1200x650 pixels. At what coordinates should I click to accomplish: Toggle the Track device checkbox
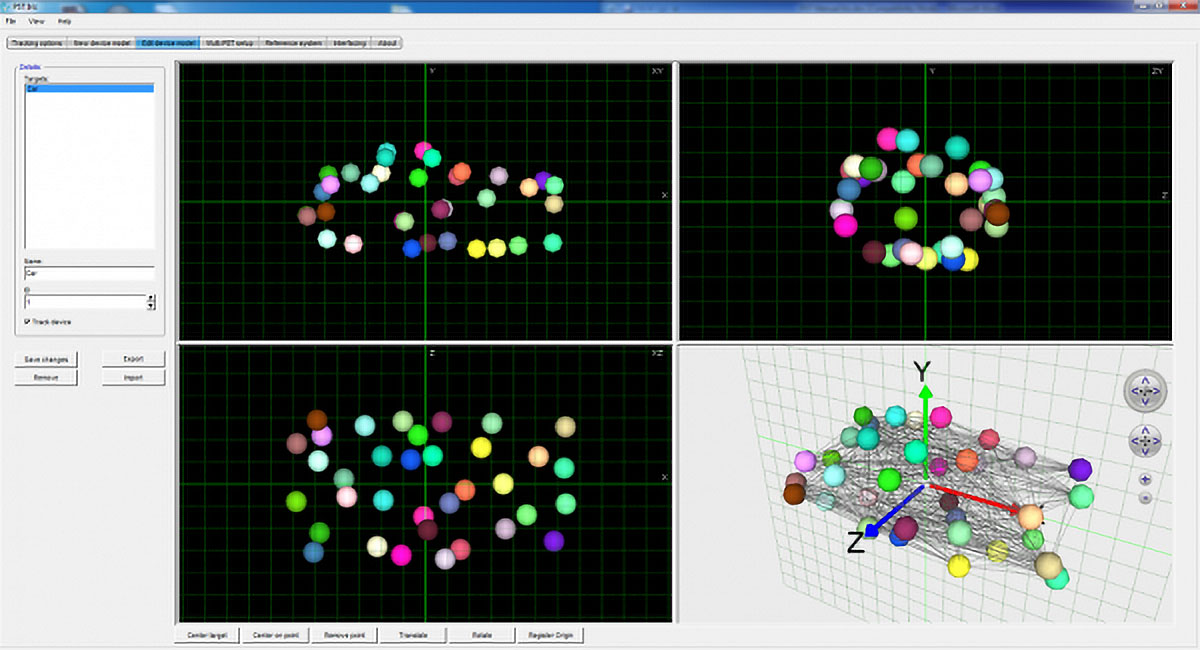pyautogui.click(x=28, y=322)
